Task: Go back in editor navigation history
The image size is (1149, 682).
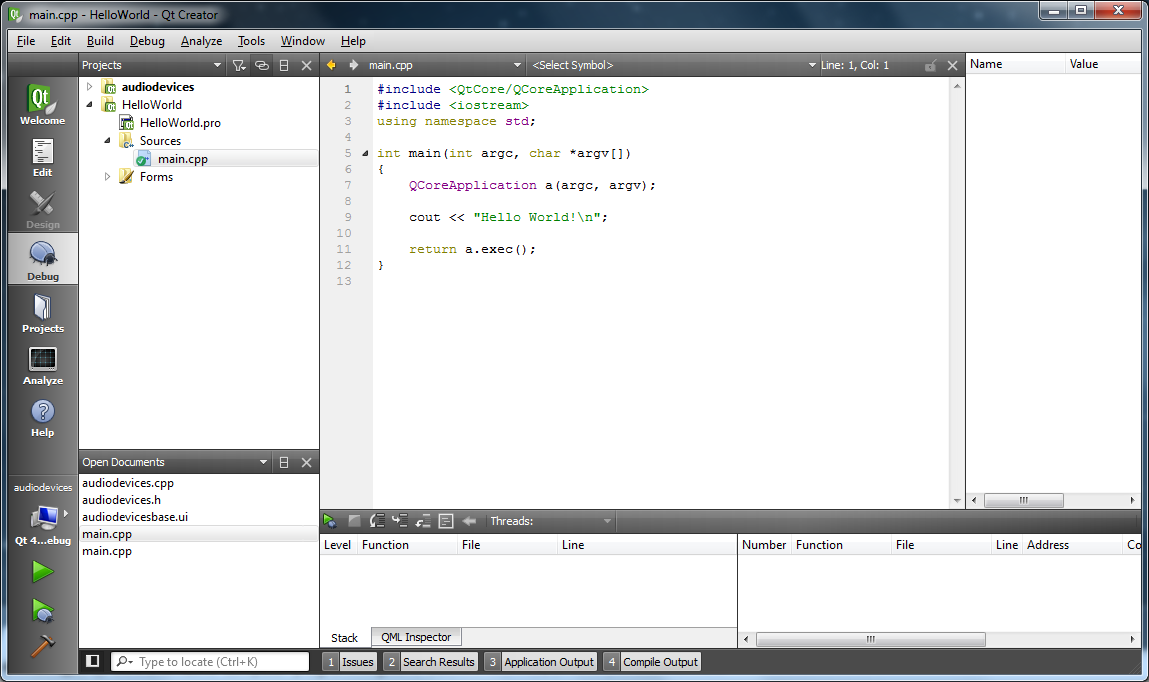Action: point(331,65)
